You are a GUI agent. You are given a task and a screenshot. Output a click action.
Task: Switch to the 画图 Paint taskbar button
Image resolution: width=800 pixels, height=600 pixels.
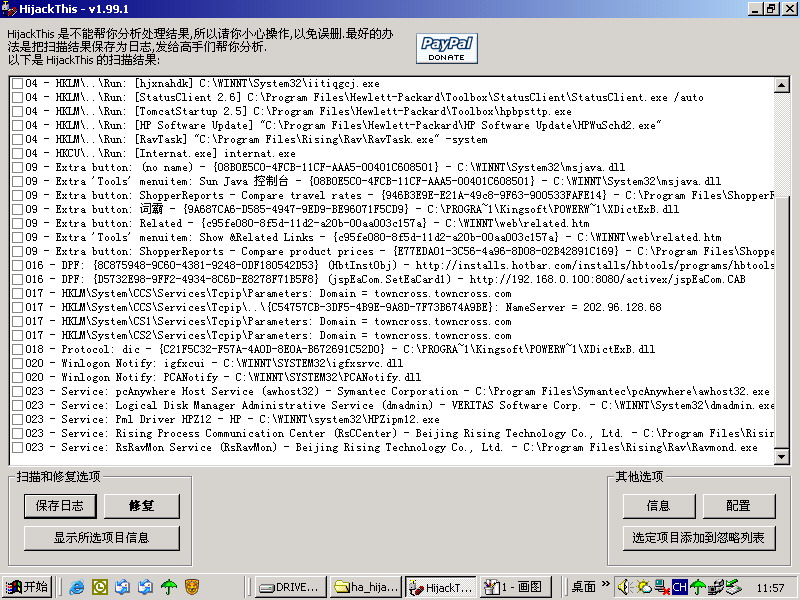pyautogui.click(x=516, y=587)
